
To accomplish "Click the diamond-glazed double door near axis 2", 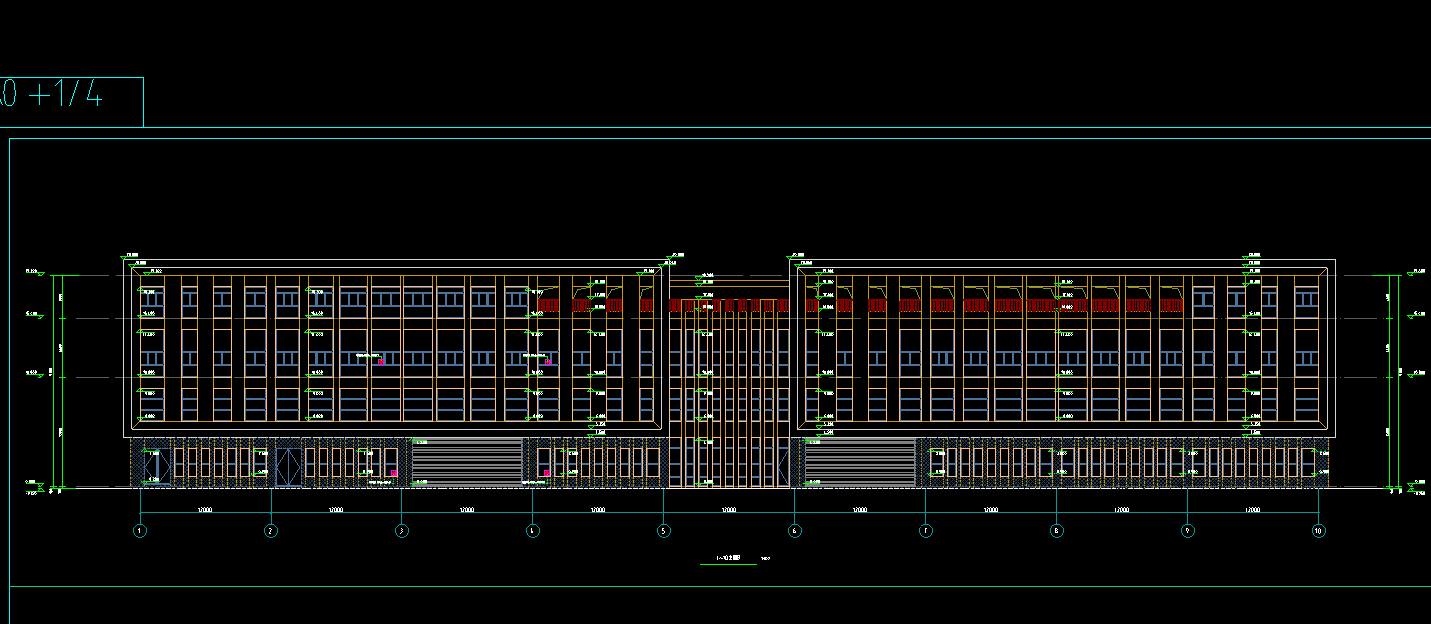I will [x=288, y=467].
